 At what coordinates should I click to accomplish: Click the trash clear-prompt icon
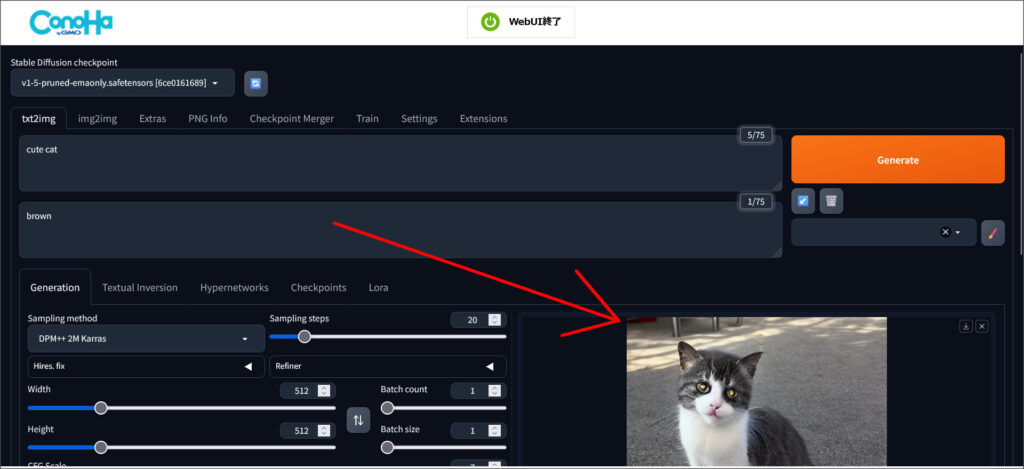tap(831, 201)
